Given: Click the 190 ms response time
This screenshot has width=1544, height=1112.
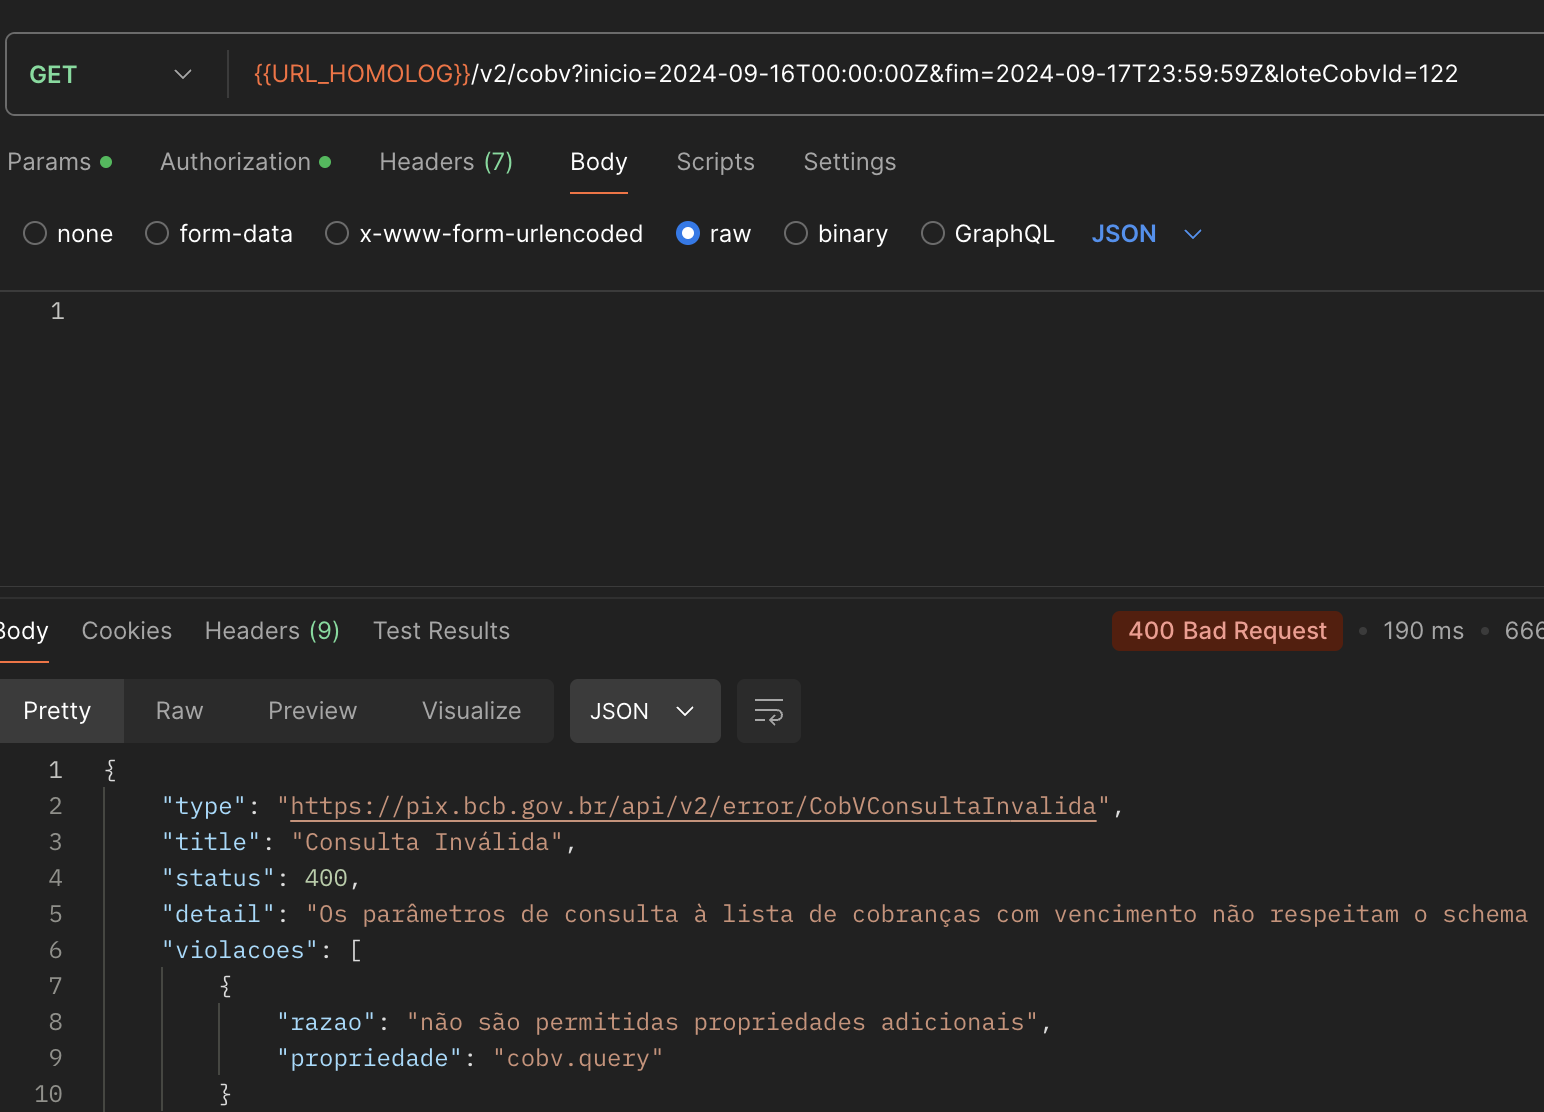Looking at the screenshot, I should coord(1423,631).
